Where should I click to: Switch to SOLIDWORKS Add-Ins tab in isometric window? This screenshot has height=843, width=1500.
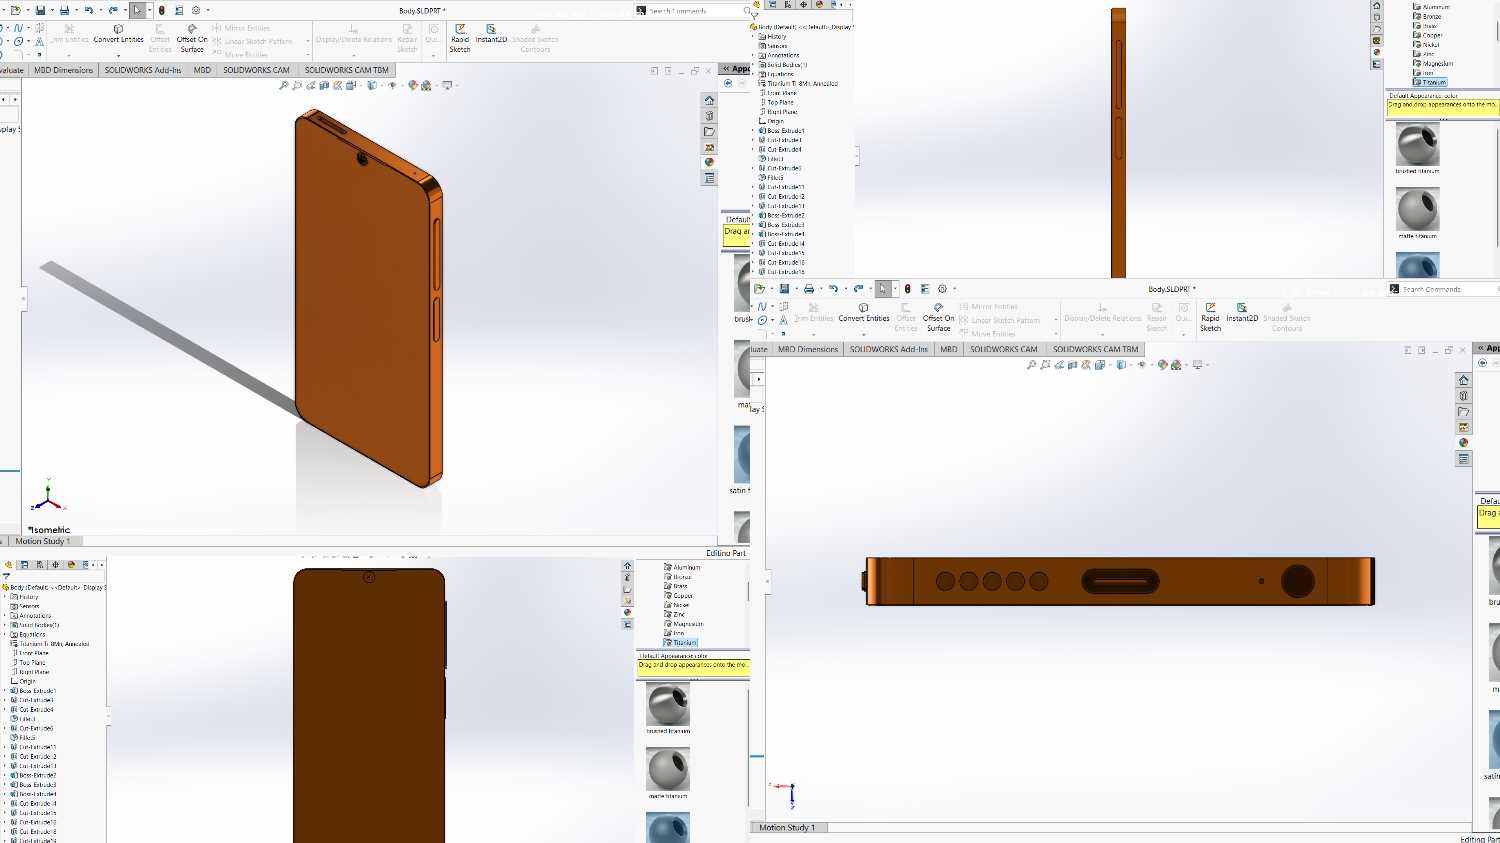point(143,70)
